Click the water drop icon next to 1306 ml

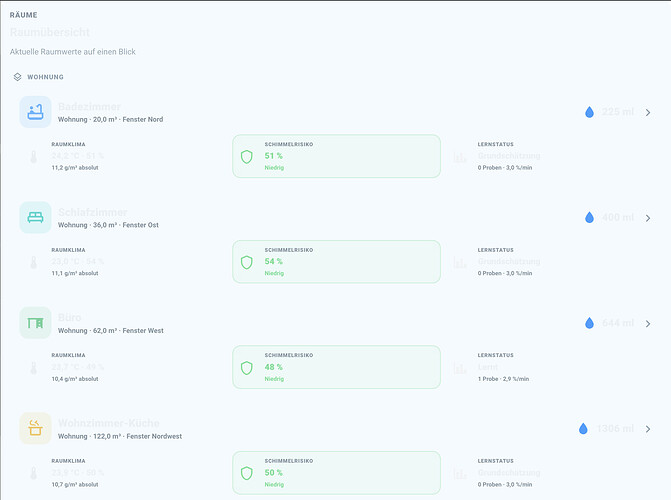pos(583,429)
